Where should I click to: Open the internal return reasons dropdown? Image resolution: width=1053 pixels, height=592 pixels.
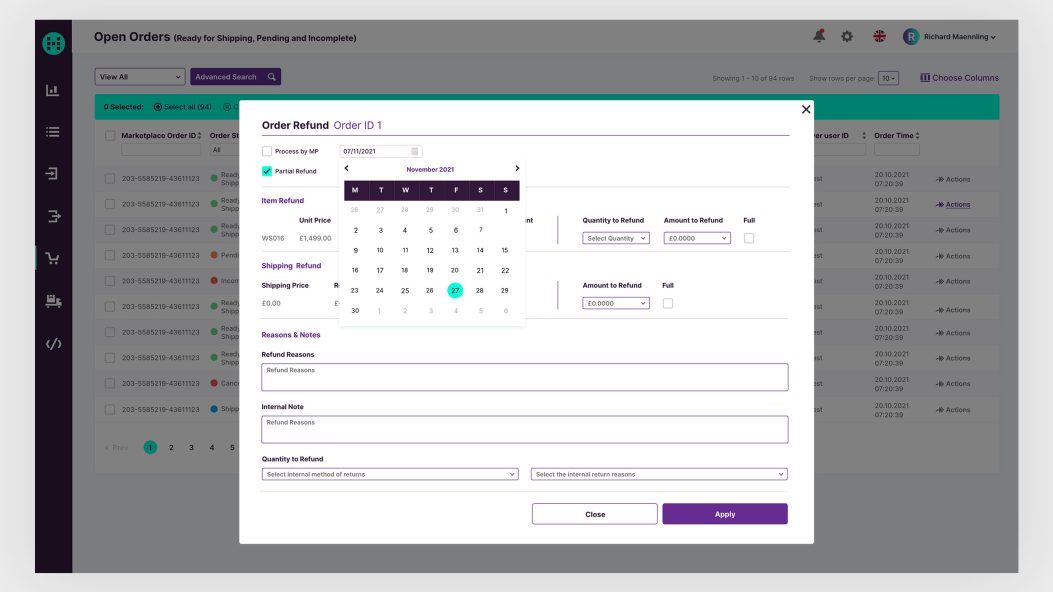click(x=659, y=474)
